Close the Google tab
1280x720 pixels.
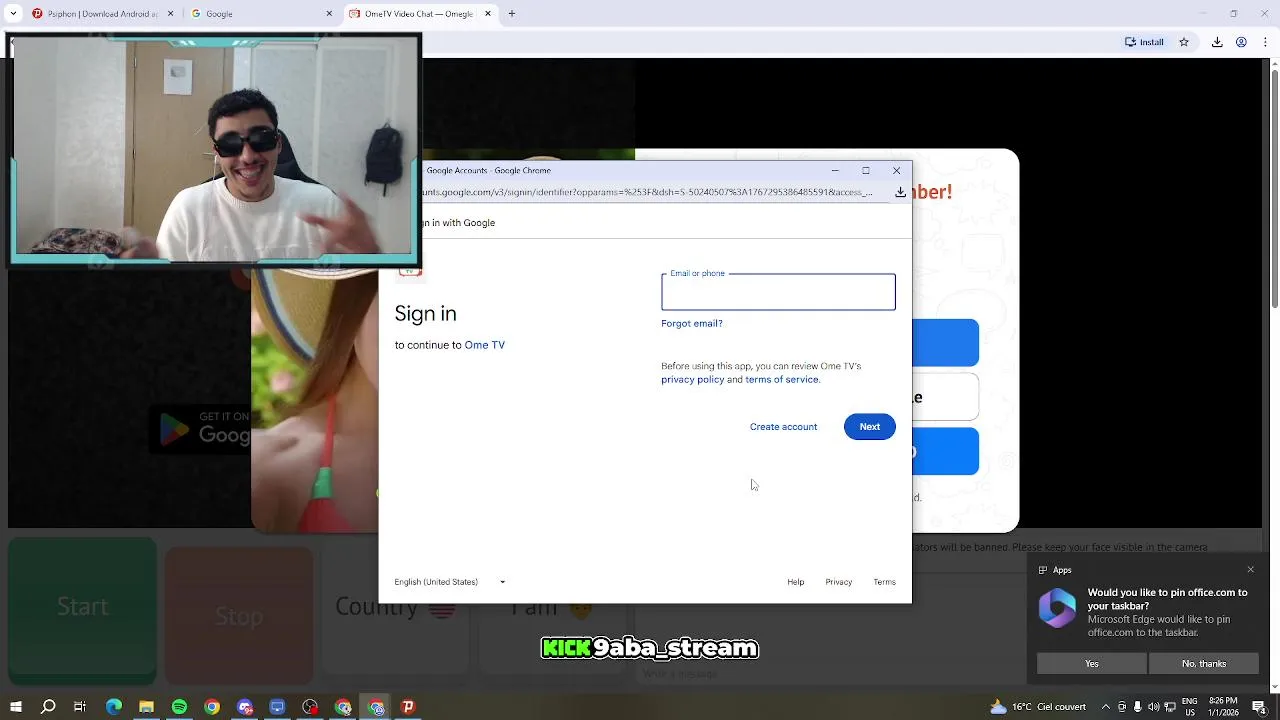click(x=329, y=14)
